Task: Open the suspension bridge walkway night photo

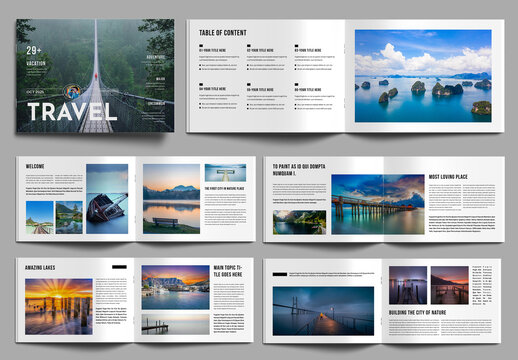Action: 323,311
